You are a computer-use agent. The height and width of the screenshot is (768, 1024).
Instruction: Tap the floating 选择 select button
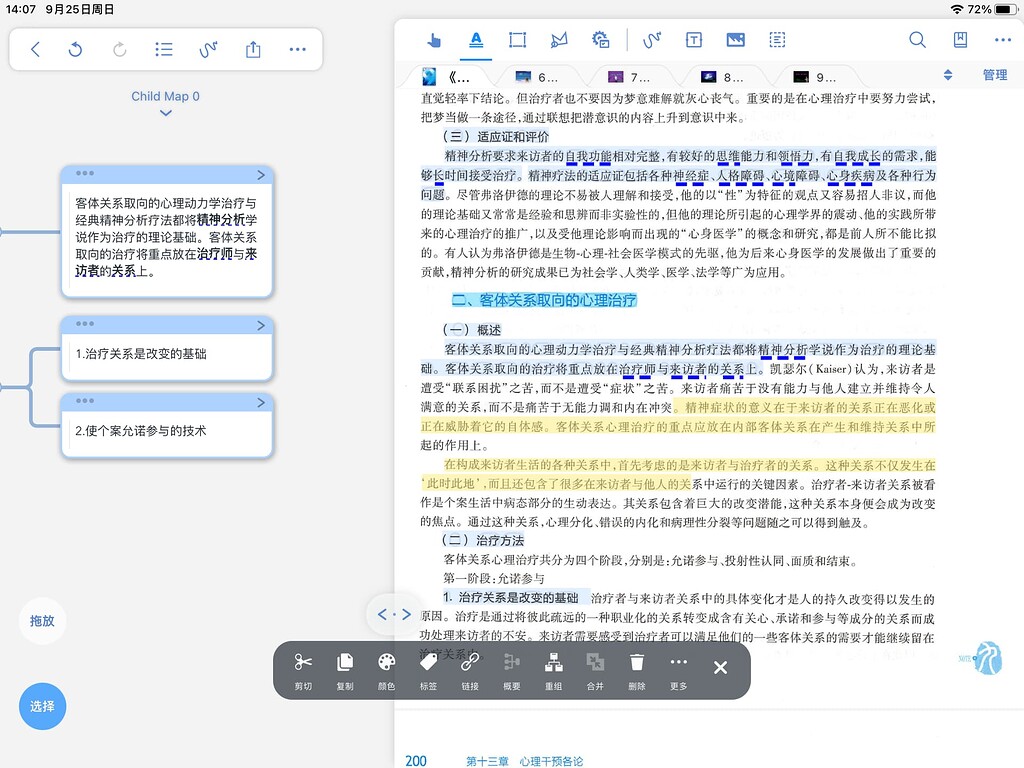(42, 706)
